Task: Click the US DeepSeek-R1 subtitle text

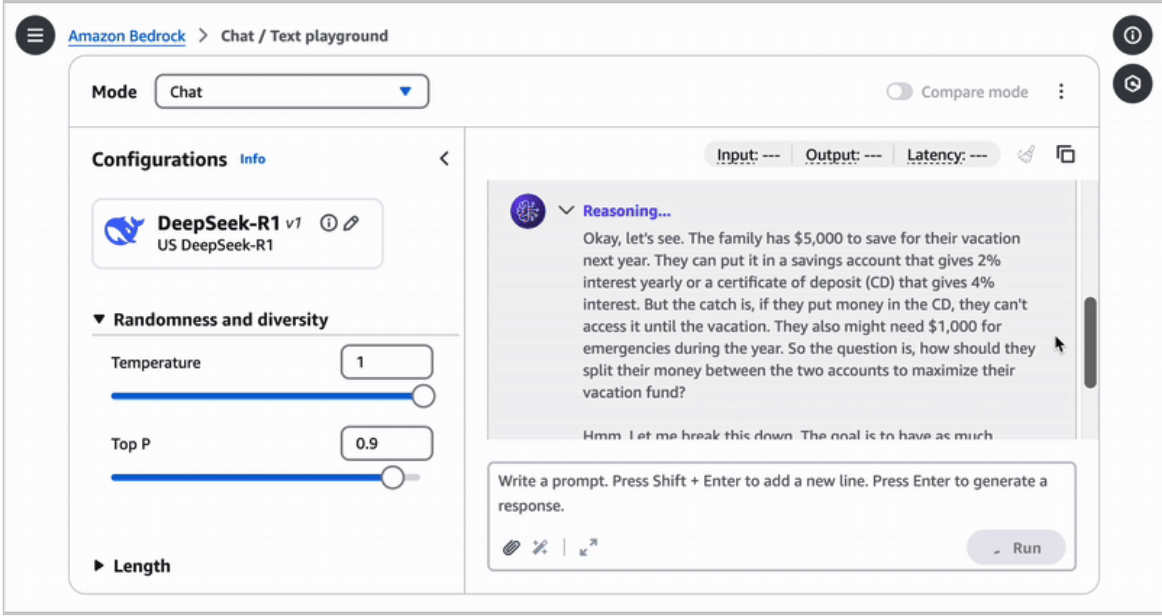Action: [x=216, y=245]
